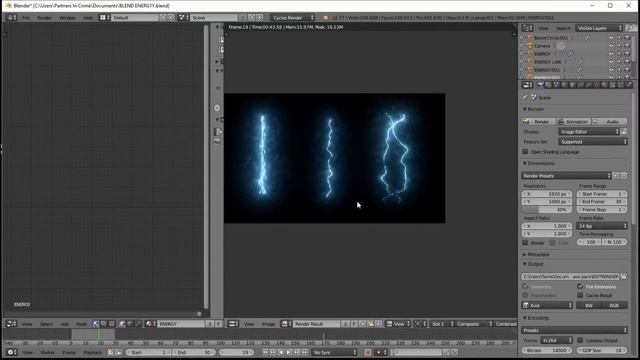The height and width of the screenshot is (360, 640).
Task: Open the Help menu
Action: tap(88, 18)
